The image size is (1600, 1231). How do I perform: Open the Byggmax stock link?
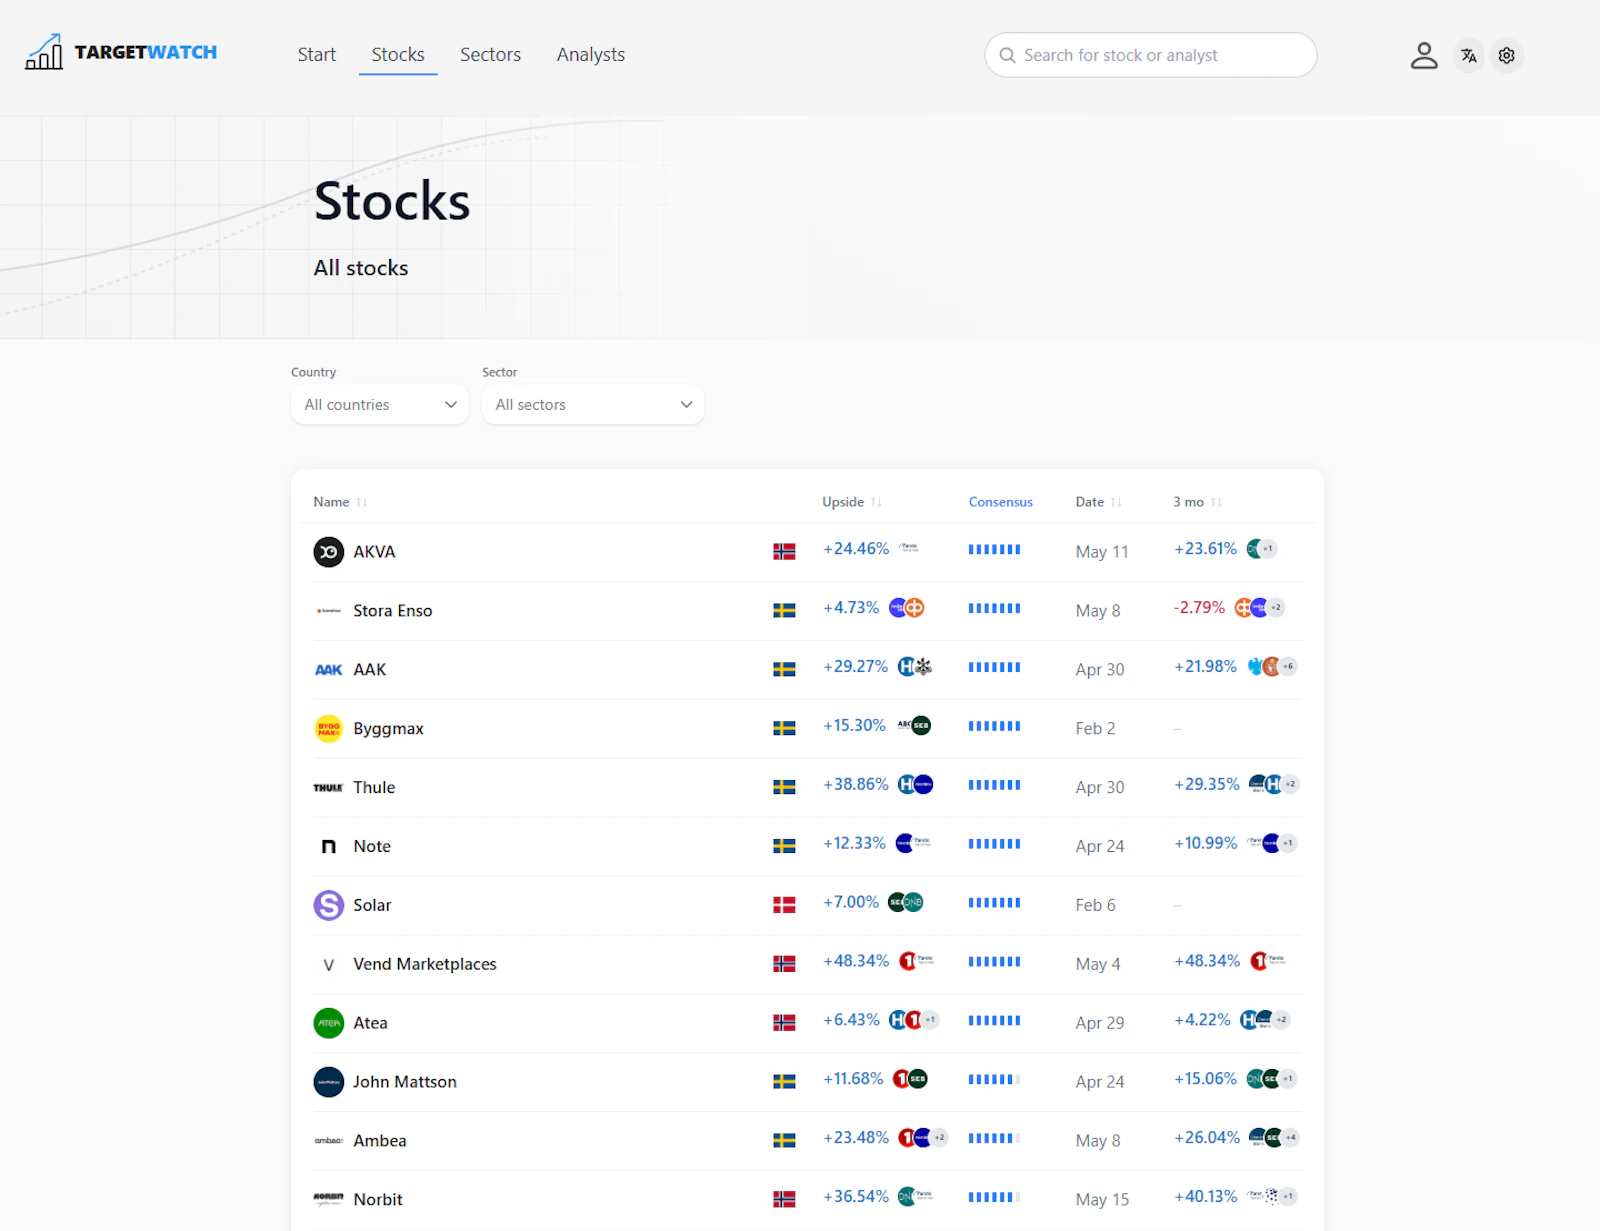click(x=388, y=729)
